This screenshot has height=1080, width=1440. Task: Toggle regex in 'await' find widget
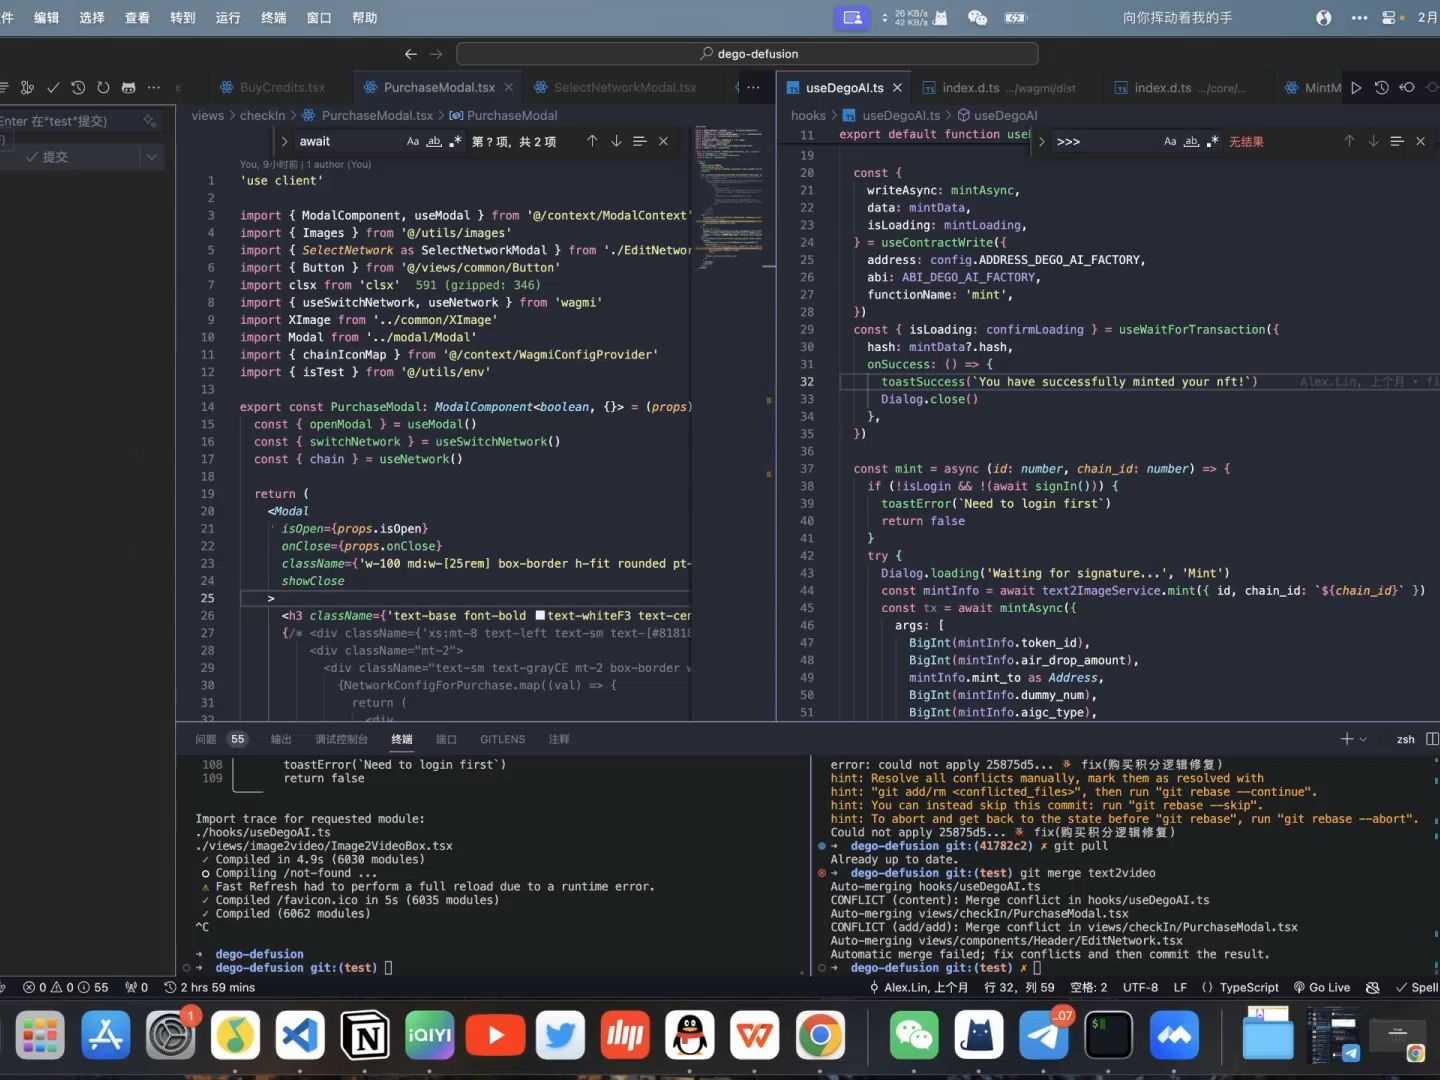tap(455, 141)
